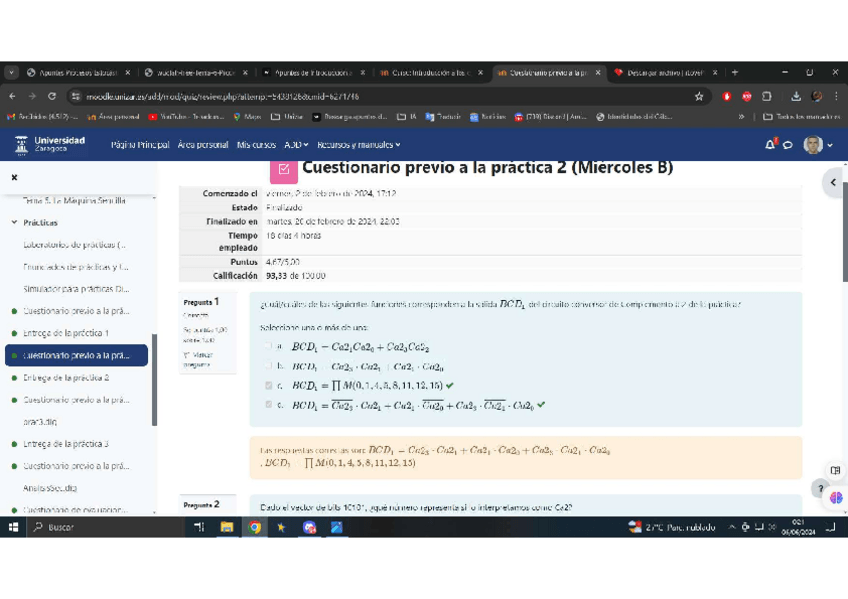
Task: Open Task View in taskbar
Action: [199, 527]
